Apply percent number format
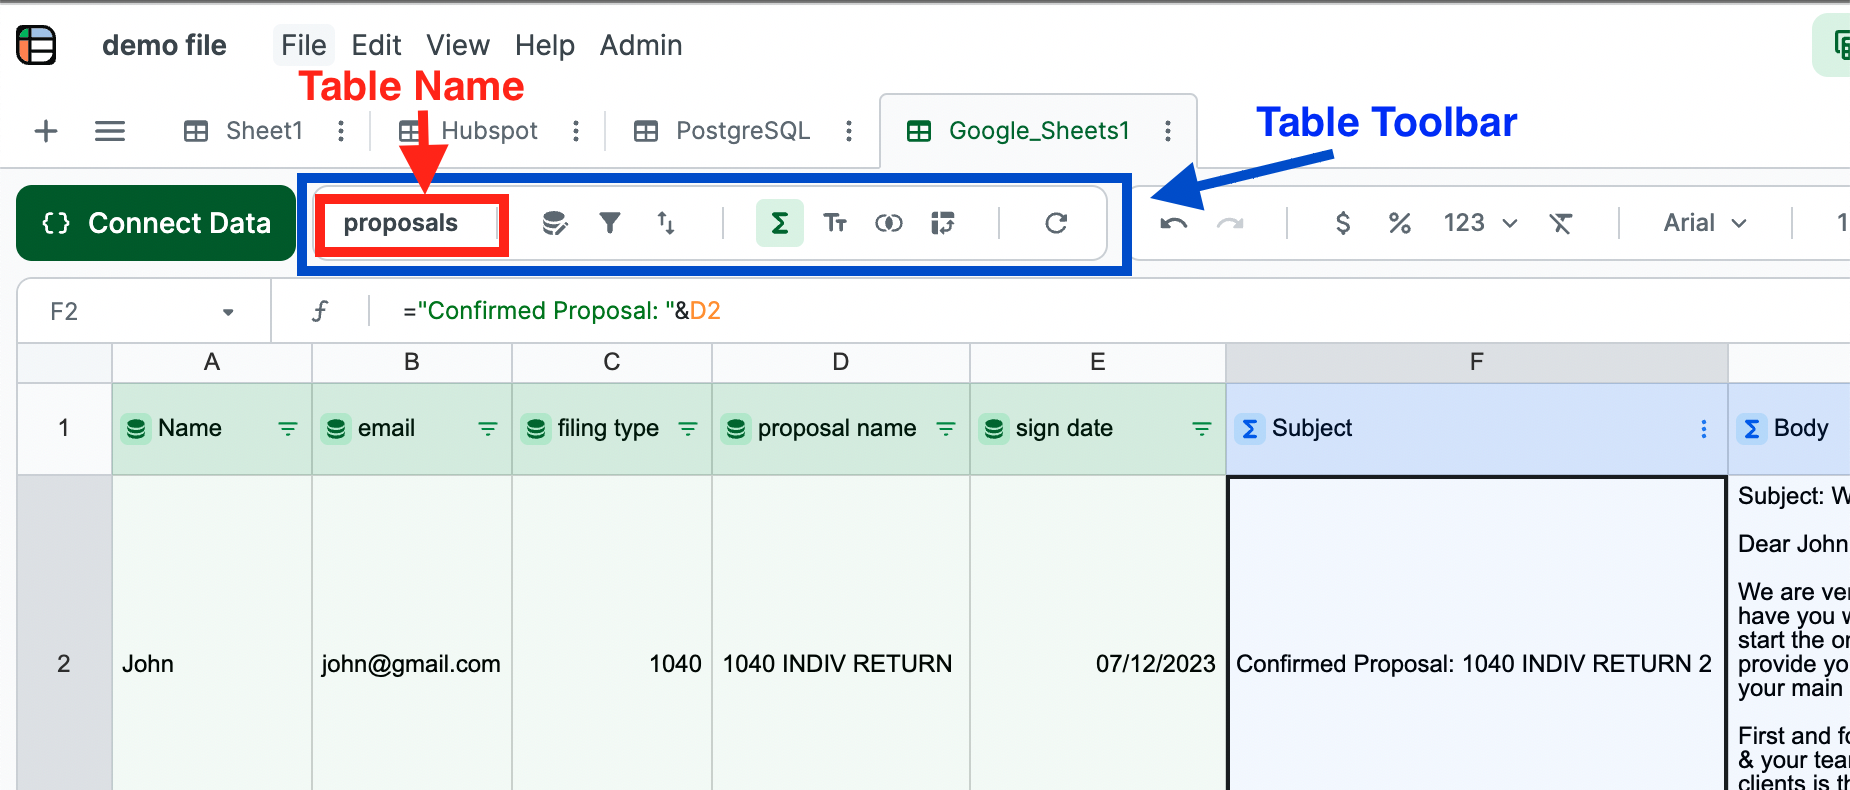 [1400, 222]
